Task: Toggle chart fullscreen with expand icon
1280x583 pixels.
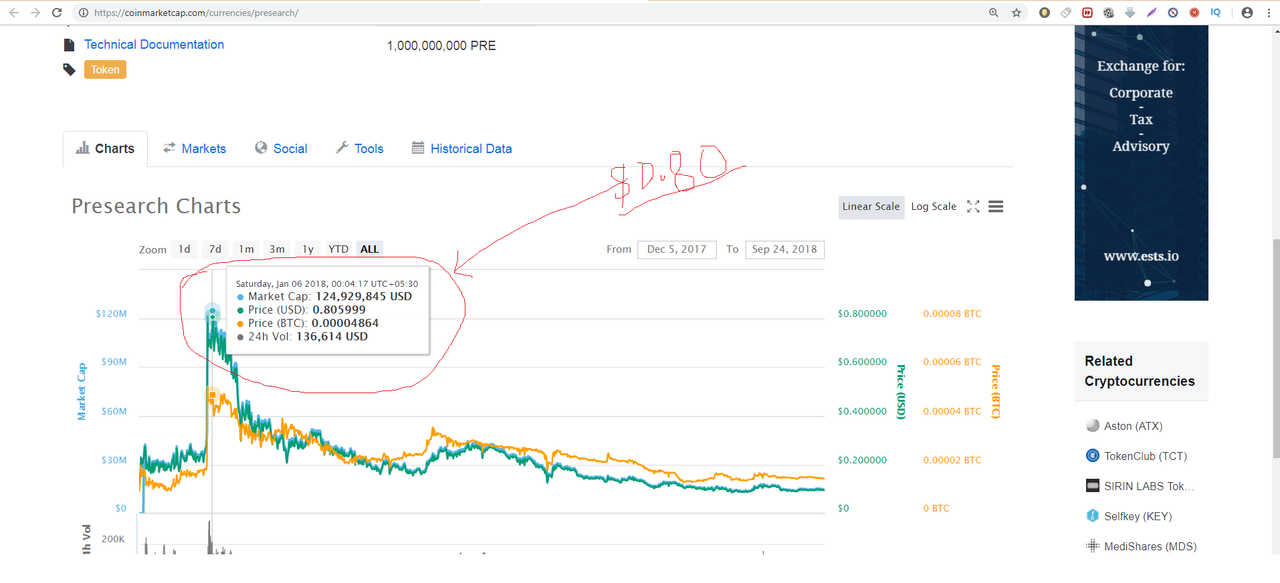Action: click(x=973, y=207)
